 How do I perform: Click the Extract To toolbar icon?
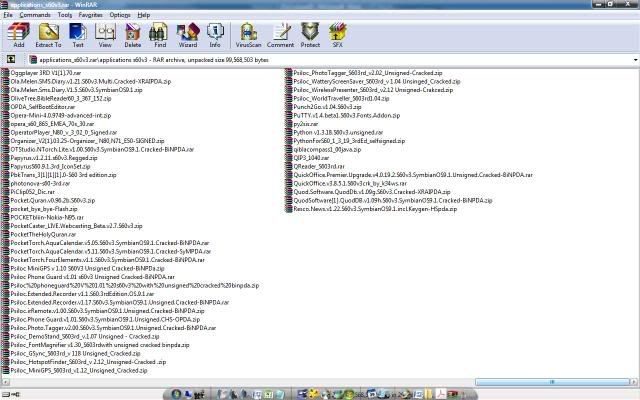48,35
